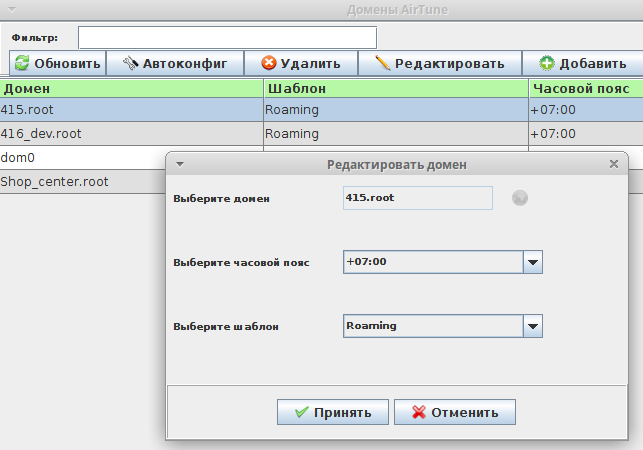Click the pencil icon on Редактировать

tap(383, 63)
